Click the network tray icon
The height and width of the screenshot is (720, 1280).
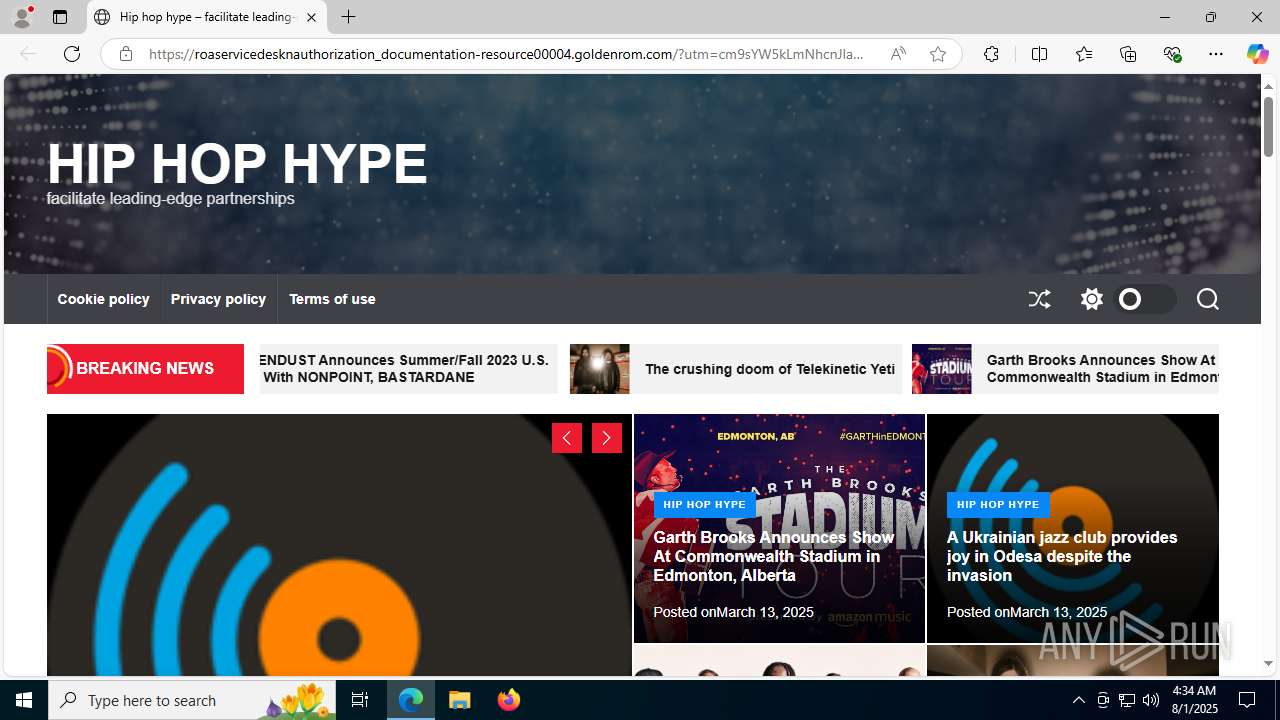pyautogui.click(x=1127, y=700)
